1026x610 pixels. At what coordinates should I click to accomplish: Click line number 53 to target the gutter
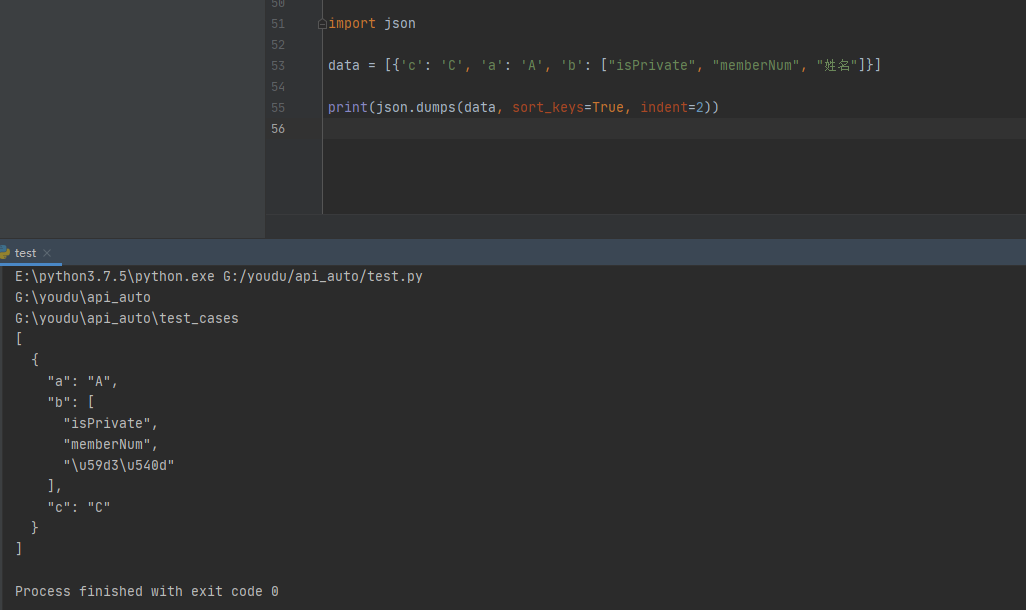278,65
